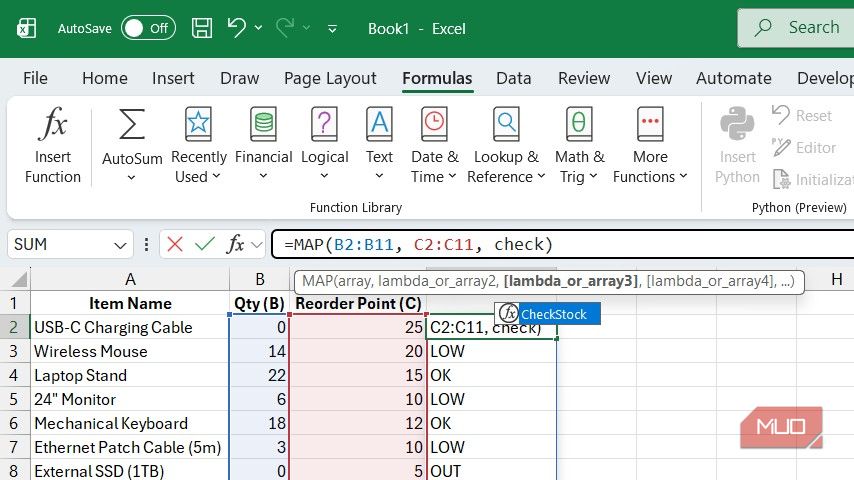The width and height of the screenshot is (854, 480).
Task: Click quantity 14 for Wireless Mouse
Action: pos(259,351)
